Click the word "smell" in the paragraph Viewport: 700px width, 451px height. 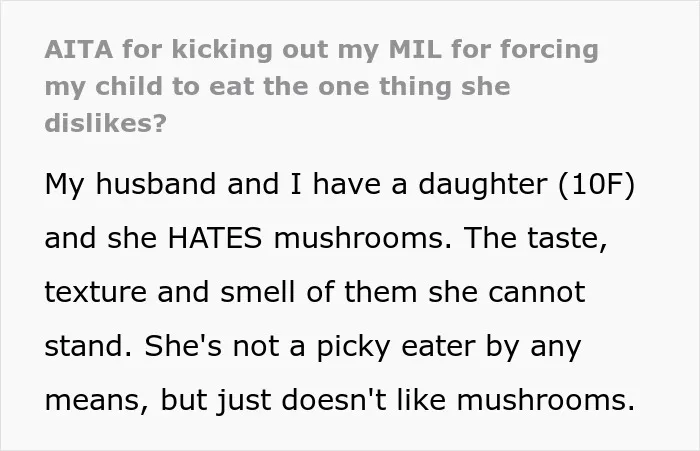click(258, 292)
